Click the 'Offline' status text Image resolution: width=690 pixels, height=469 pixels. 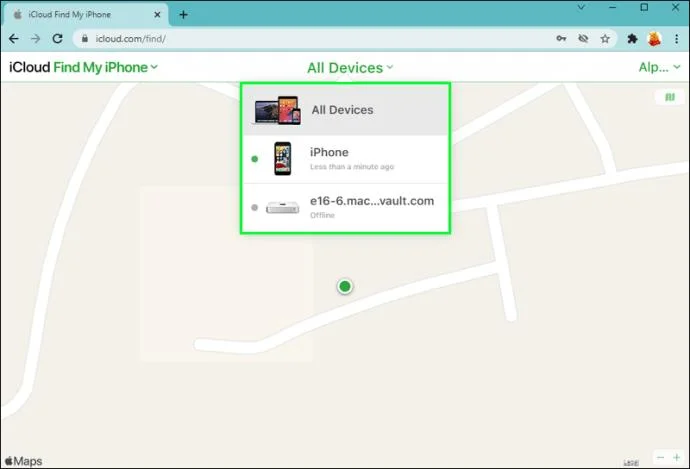pos(322,215)
